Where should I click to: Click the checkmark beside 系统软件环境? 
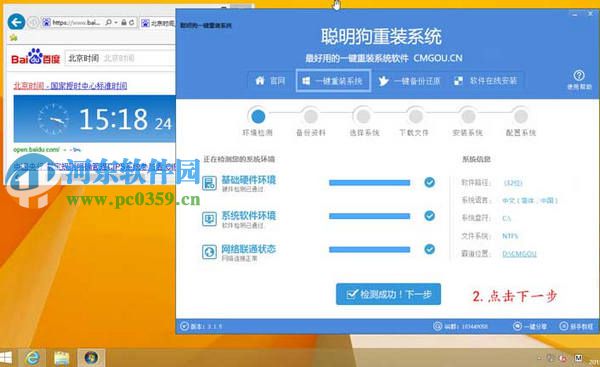(x=430, y=216)
